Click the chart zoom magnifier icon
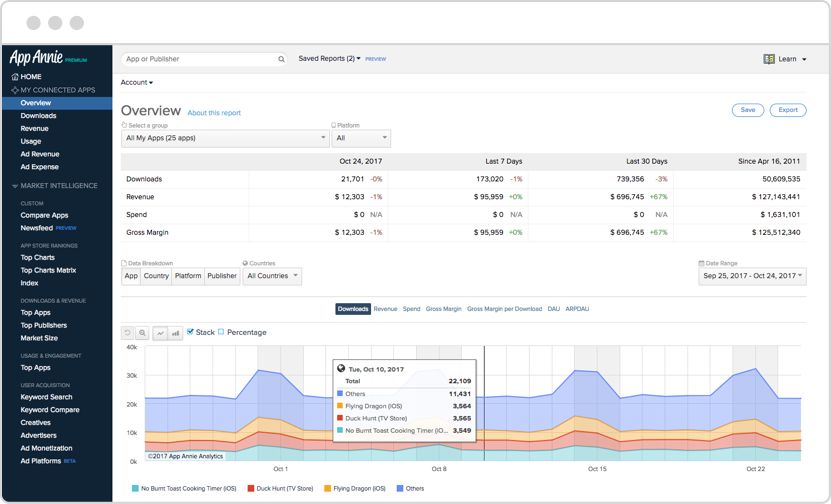831x504 pixels. [x=143, y=333]
